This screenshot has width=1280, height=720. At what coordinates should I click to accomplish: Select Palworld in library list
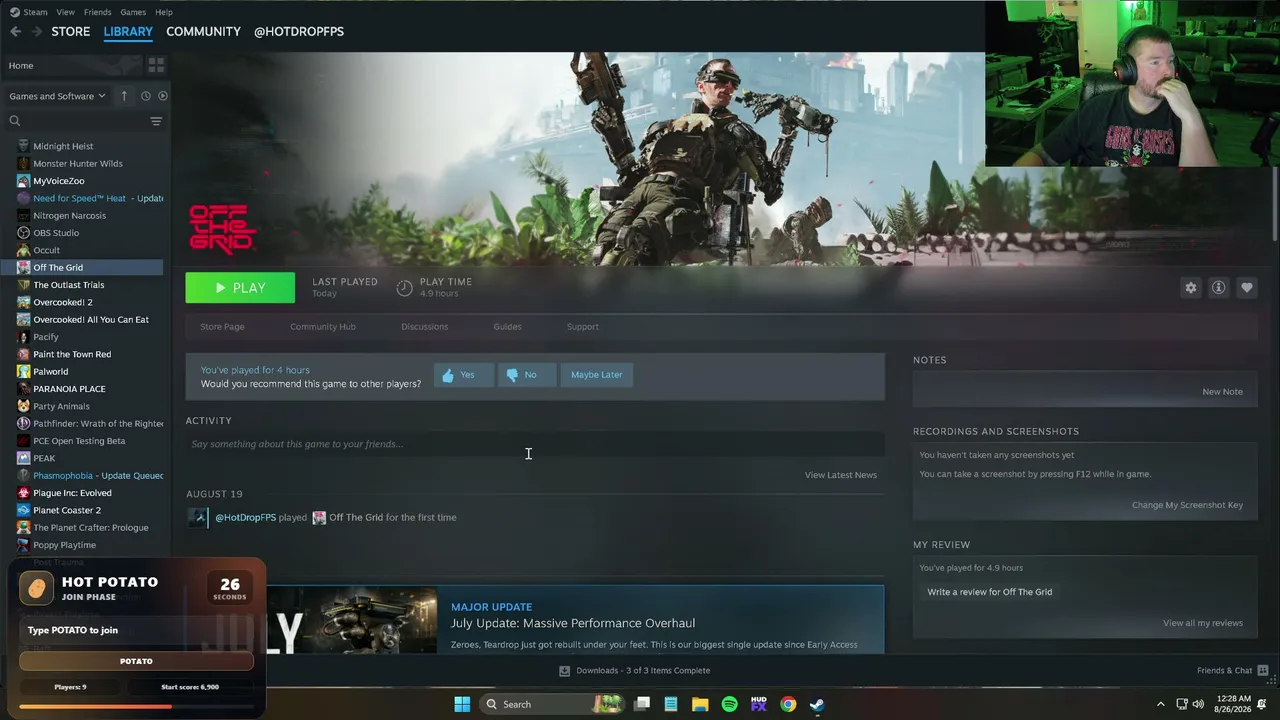pos(51,371)
